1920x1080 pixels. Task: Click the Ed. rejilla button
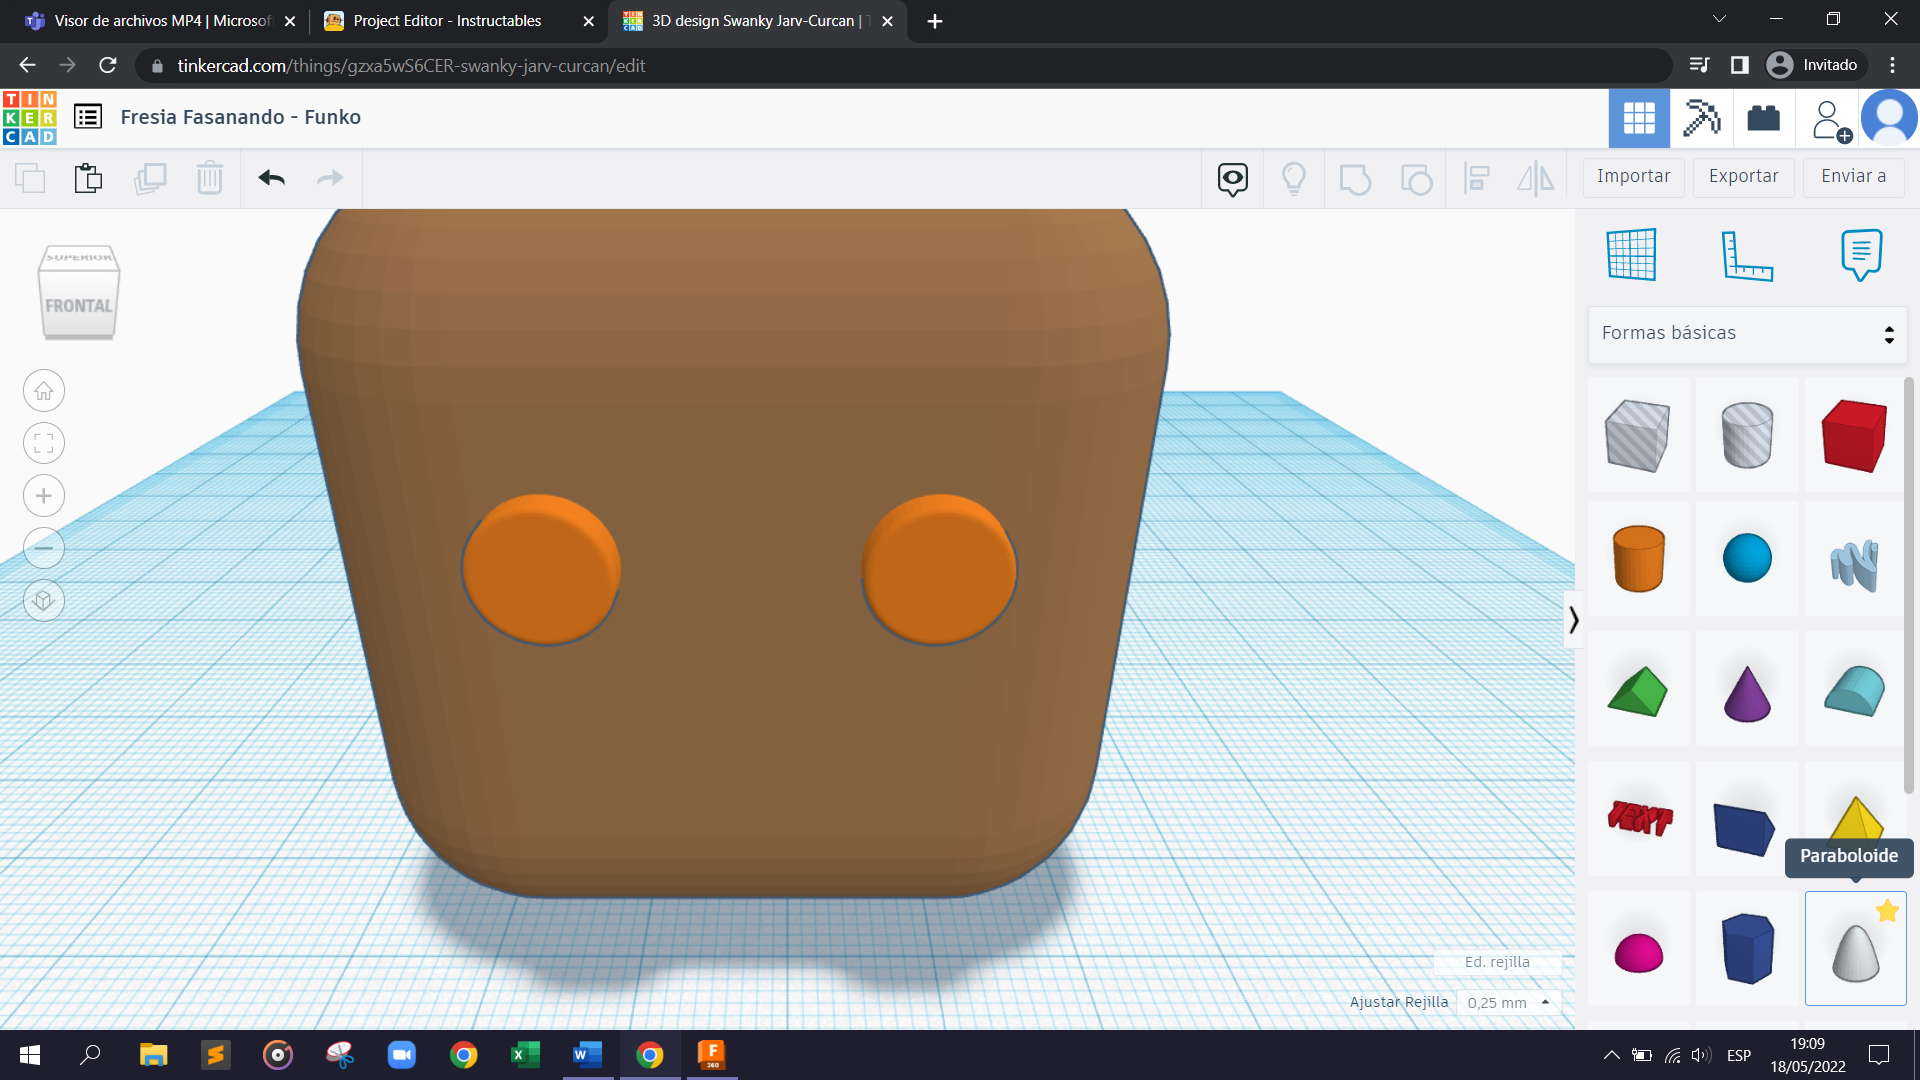coord(1497,962)
